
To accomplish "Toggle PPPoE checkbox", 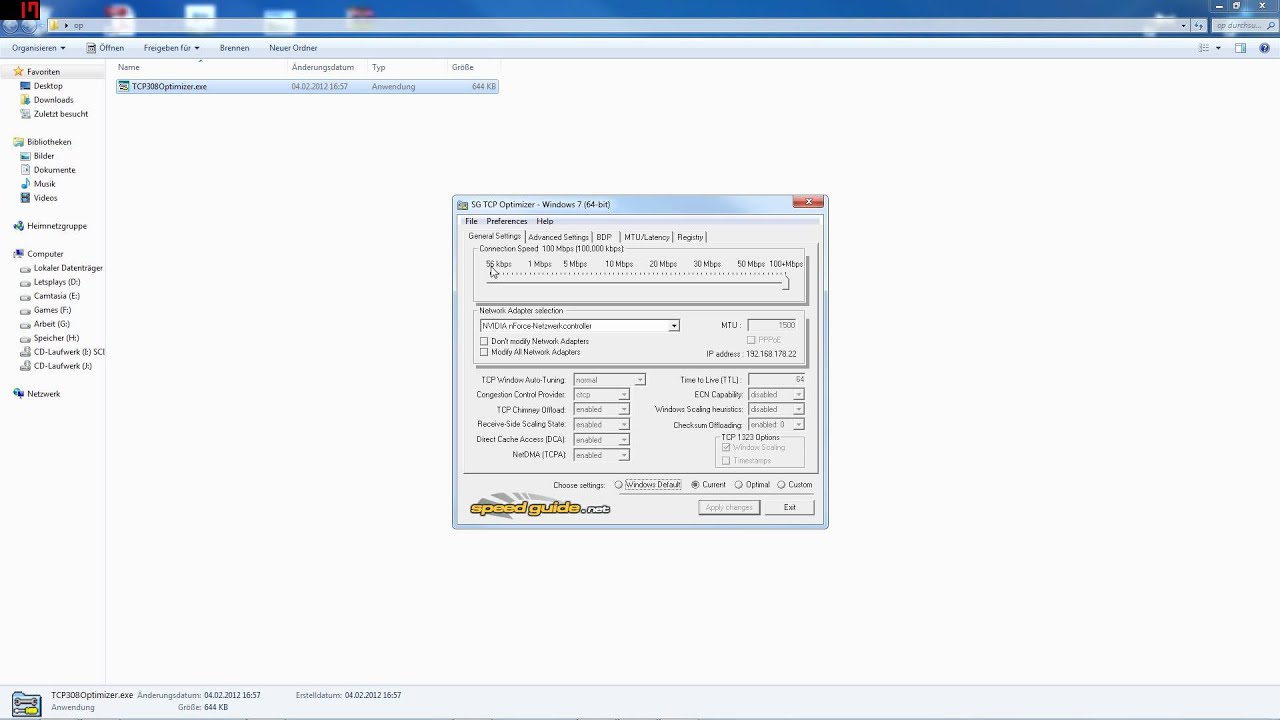I will click(752, 340).
